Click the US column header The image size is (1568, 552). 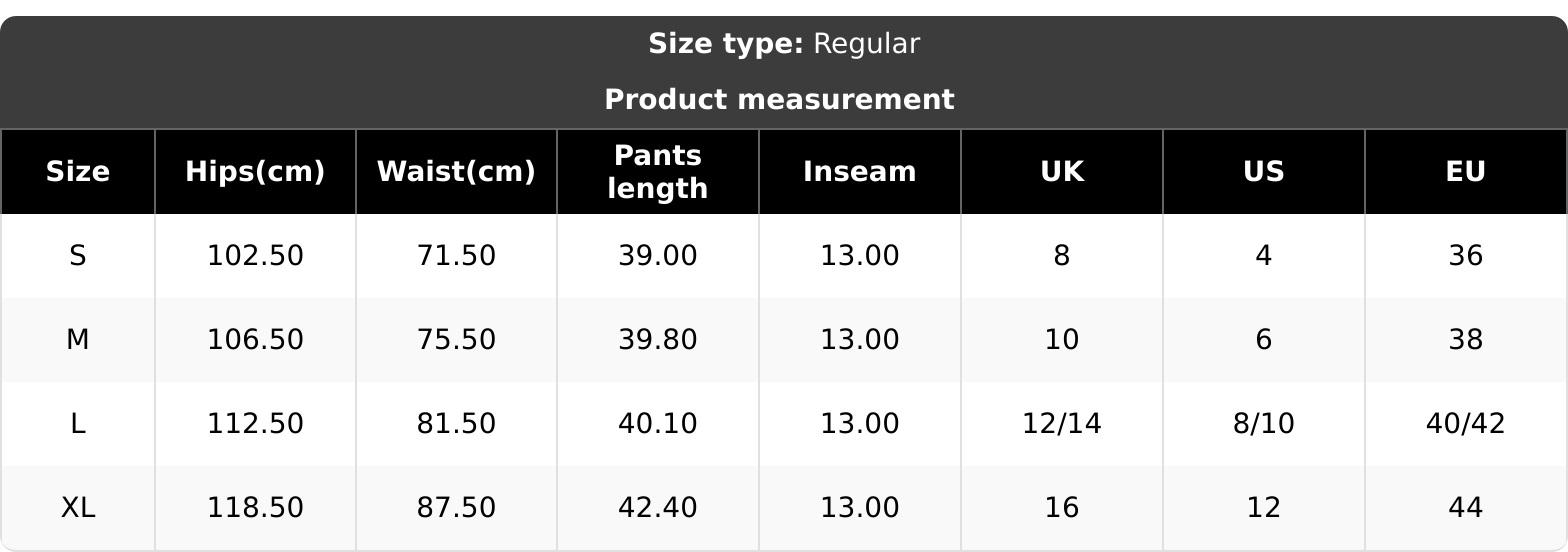[1264, 172]
